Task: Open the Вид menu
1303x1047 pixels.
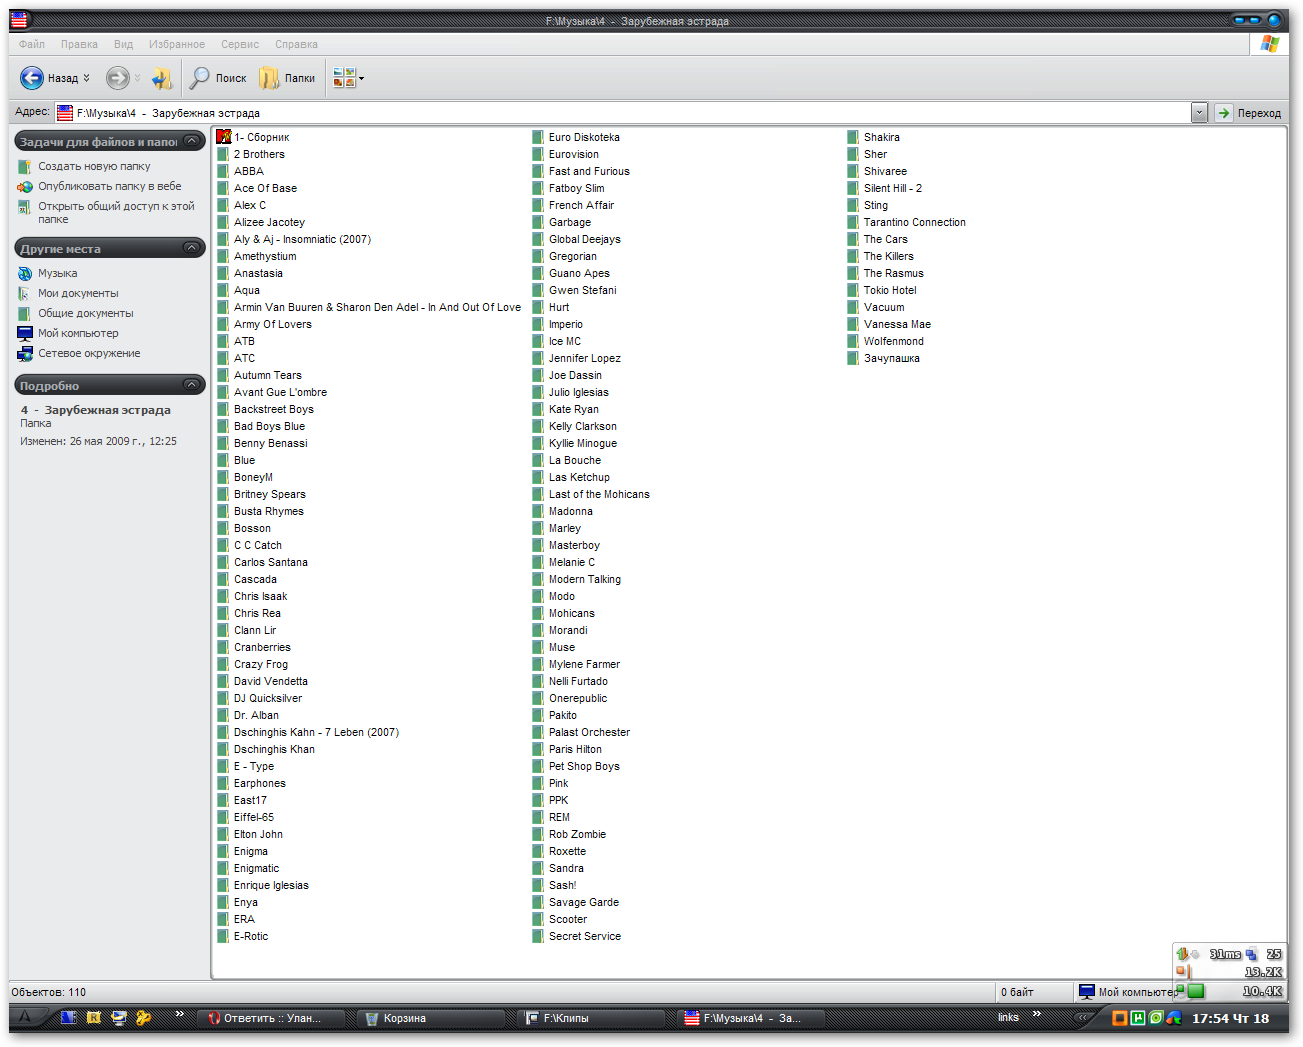Action: click(123, 44)
